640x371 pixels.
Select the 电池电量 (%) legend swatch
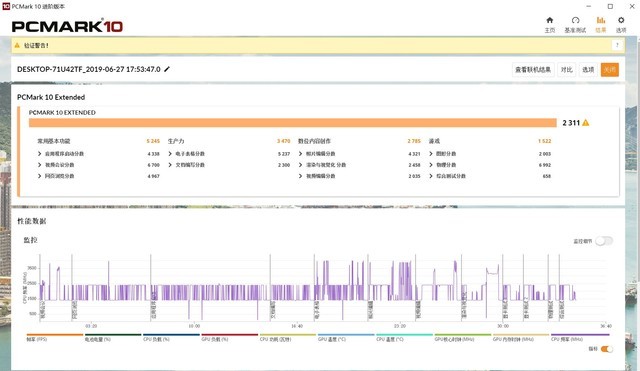(x=113, y=335)
